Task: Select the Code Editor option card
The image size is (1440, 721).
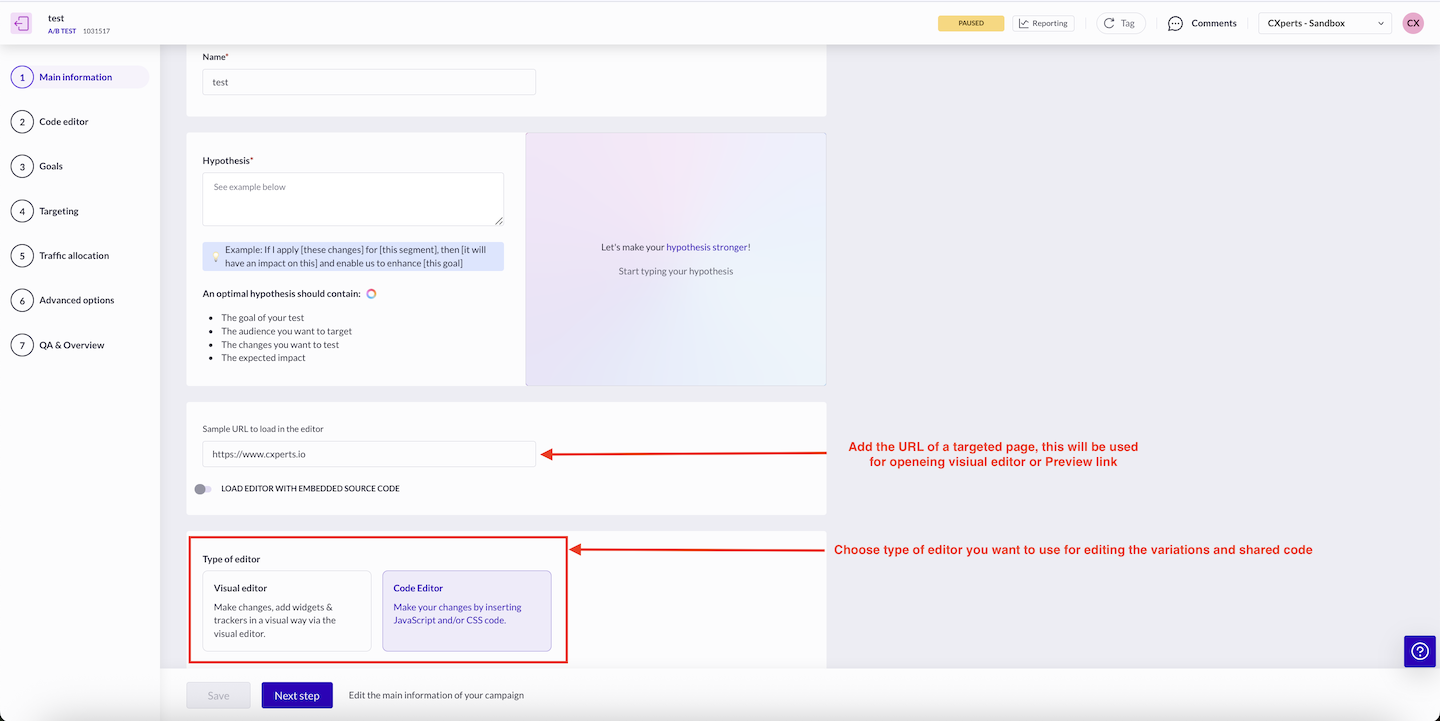Action: tap(466, 611)
